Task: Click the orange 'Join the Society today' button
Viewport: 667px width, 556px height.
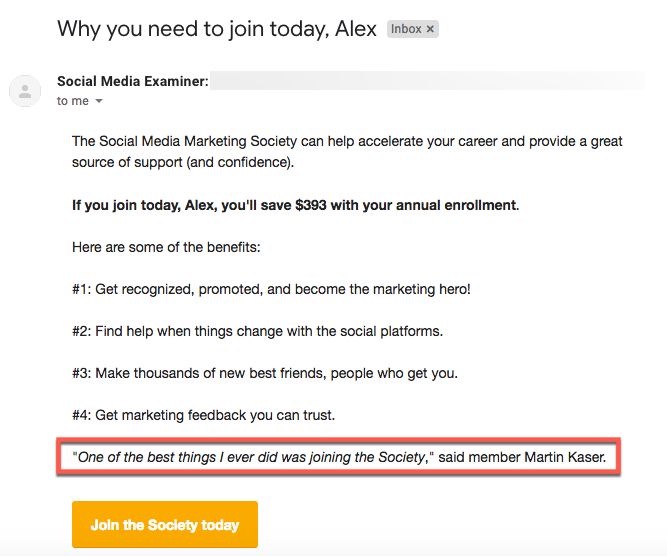Action: [165, 525]
